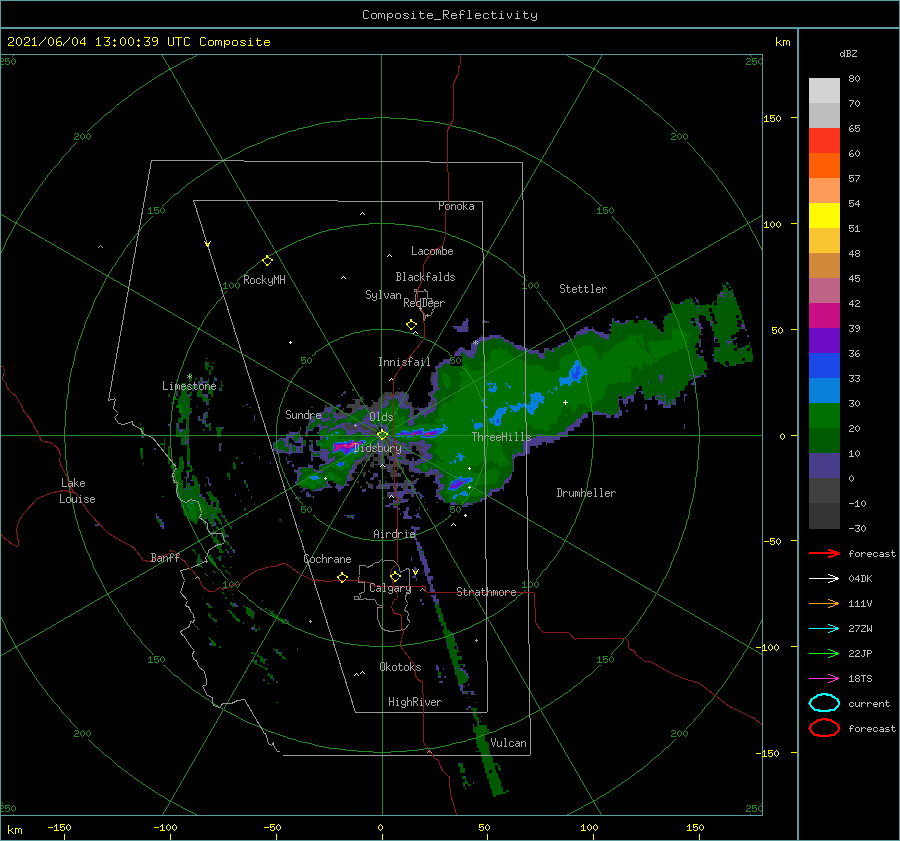Click the Ponoka label
The height and width of the screenshot is (841, 900).
[x=456, y=206]
